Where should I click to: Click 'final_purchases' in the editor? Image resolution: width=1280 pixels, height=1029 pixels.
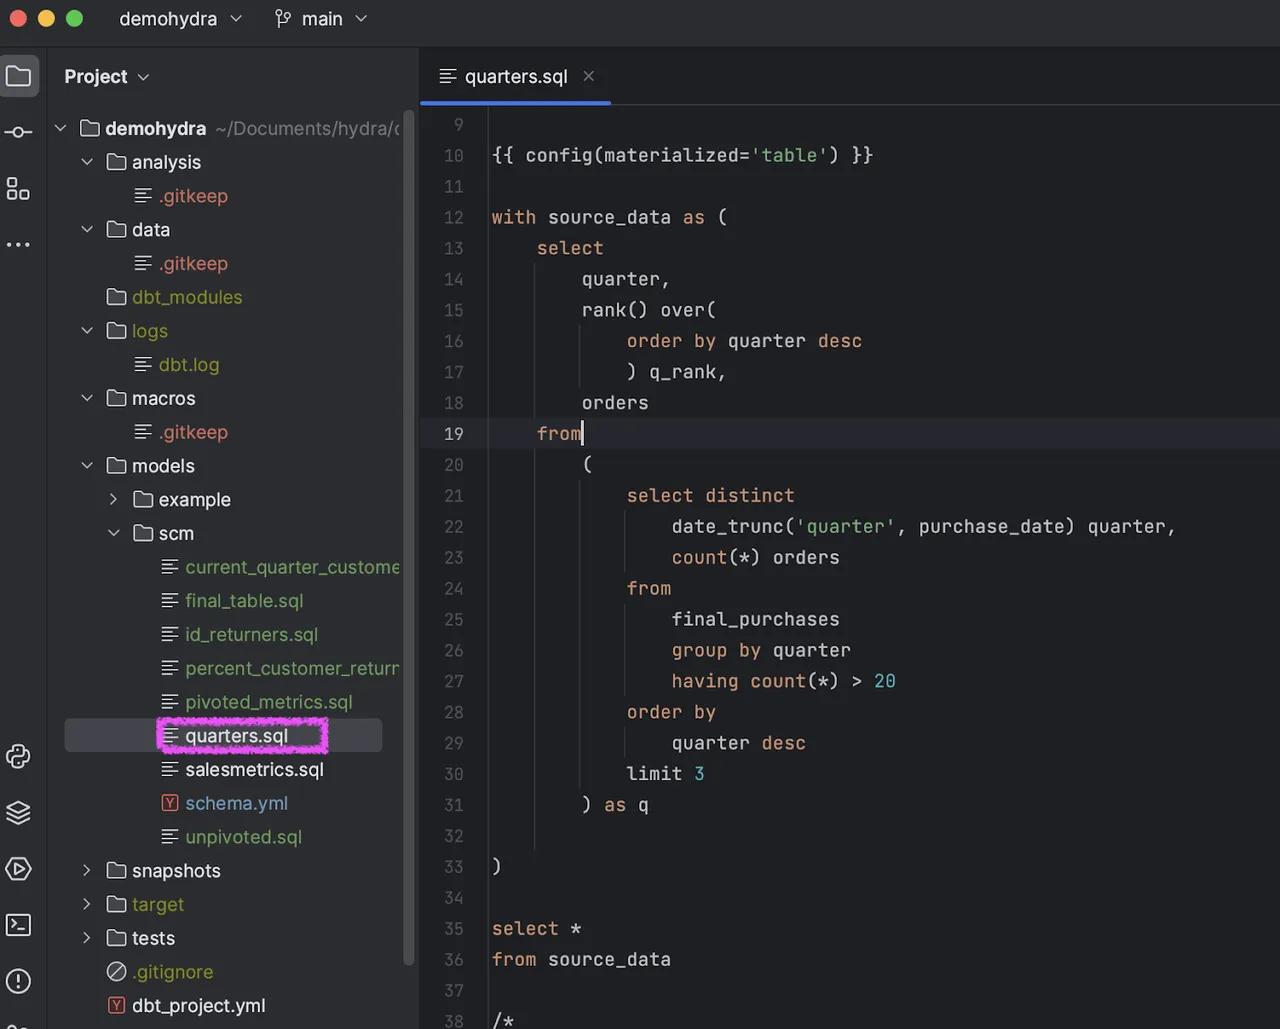coord(755,619)
